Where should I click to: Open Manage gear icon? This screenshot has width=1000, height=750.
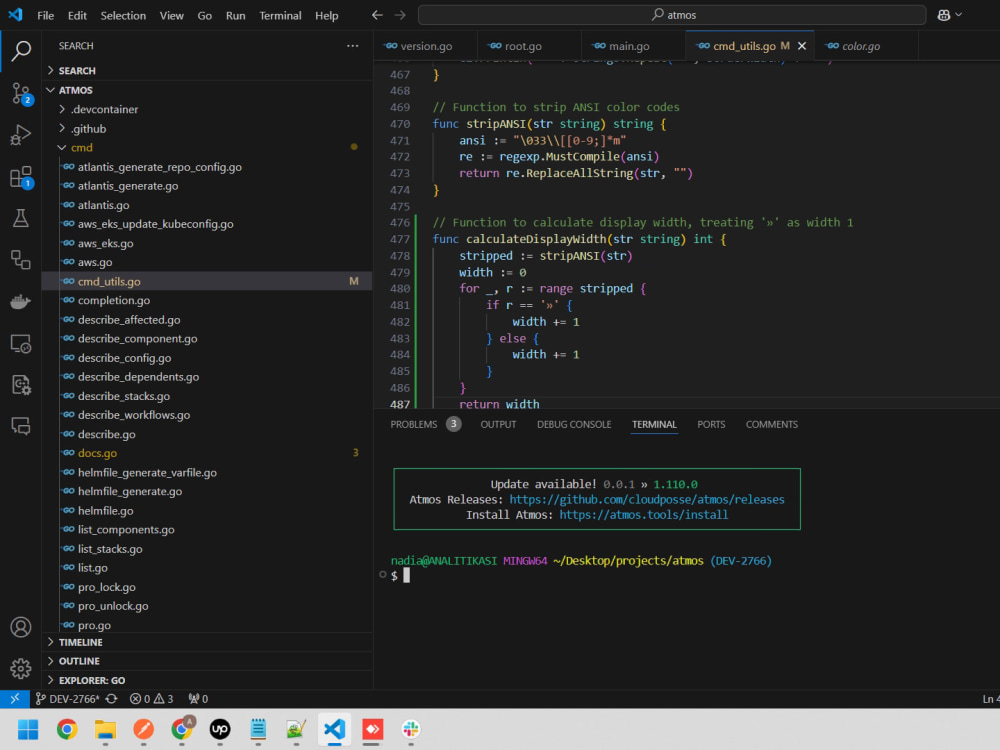point(20,668)
